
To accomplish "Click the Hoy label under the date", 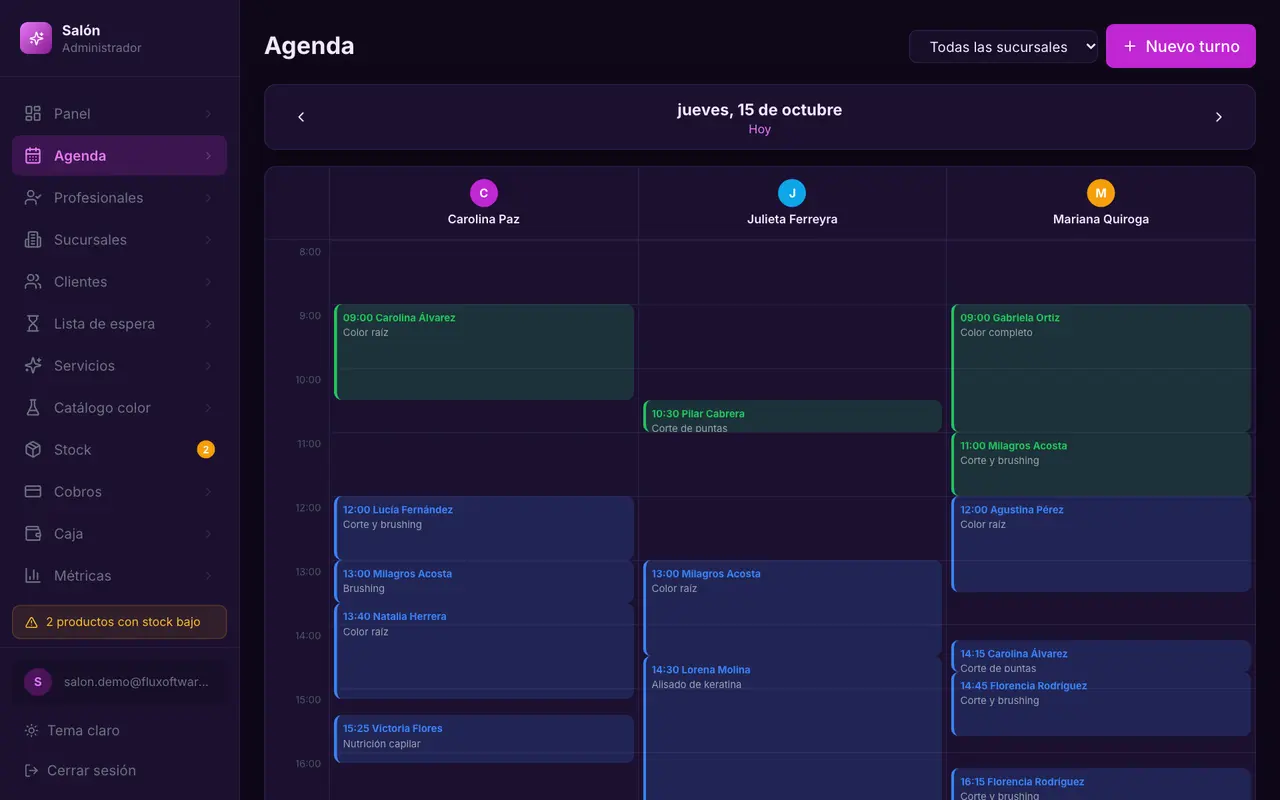I will click(760, 130).
